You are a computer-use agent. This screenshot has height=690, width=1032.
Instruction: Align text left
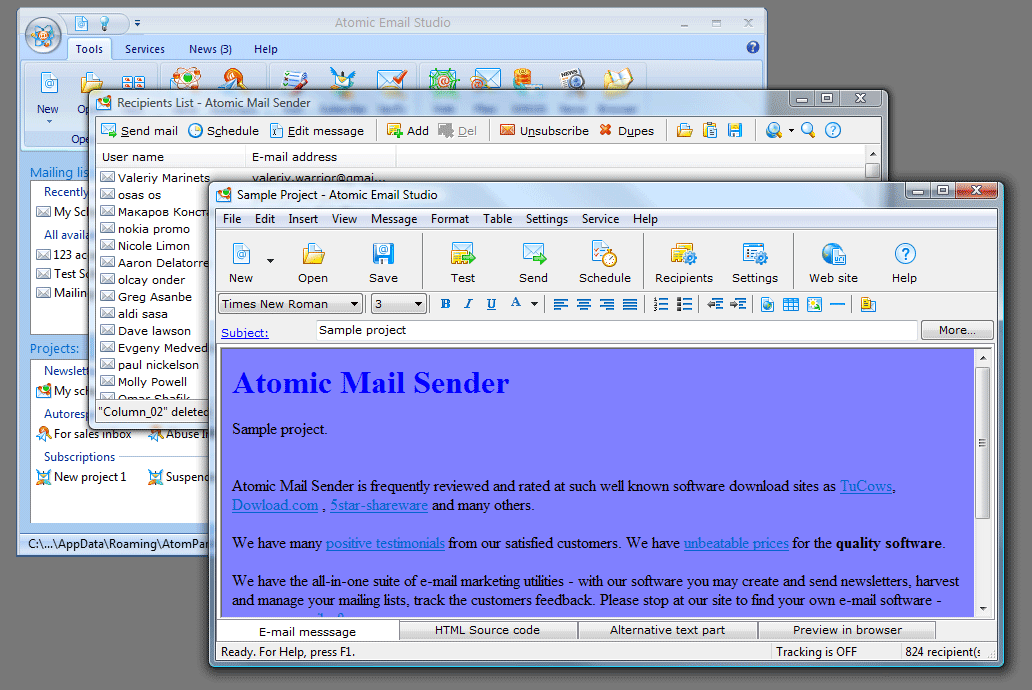point(560,304)
